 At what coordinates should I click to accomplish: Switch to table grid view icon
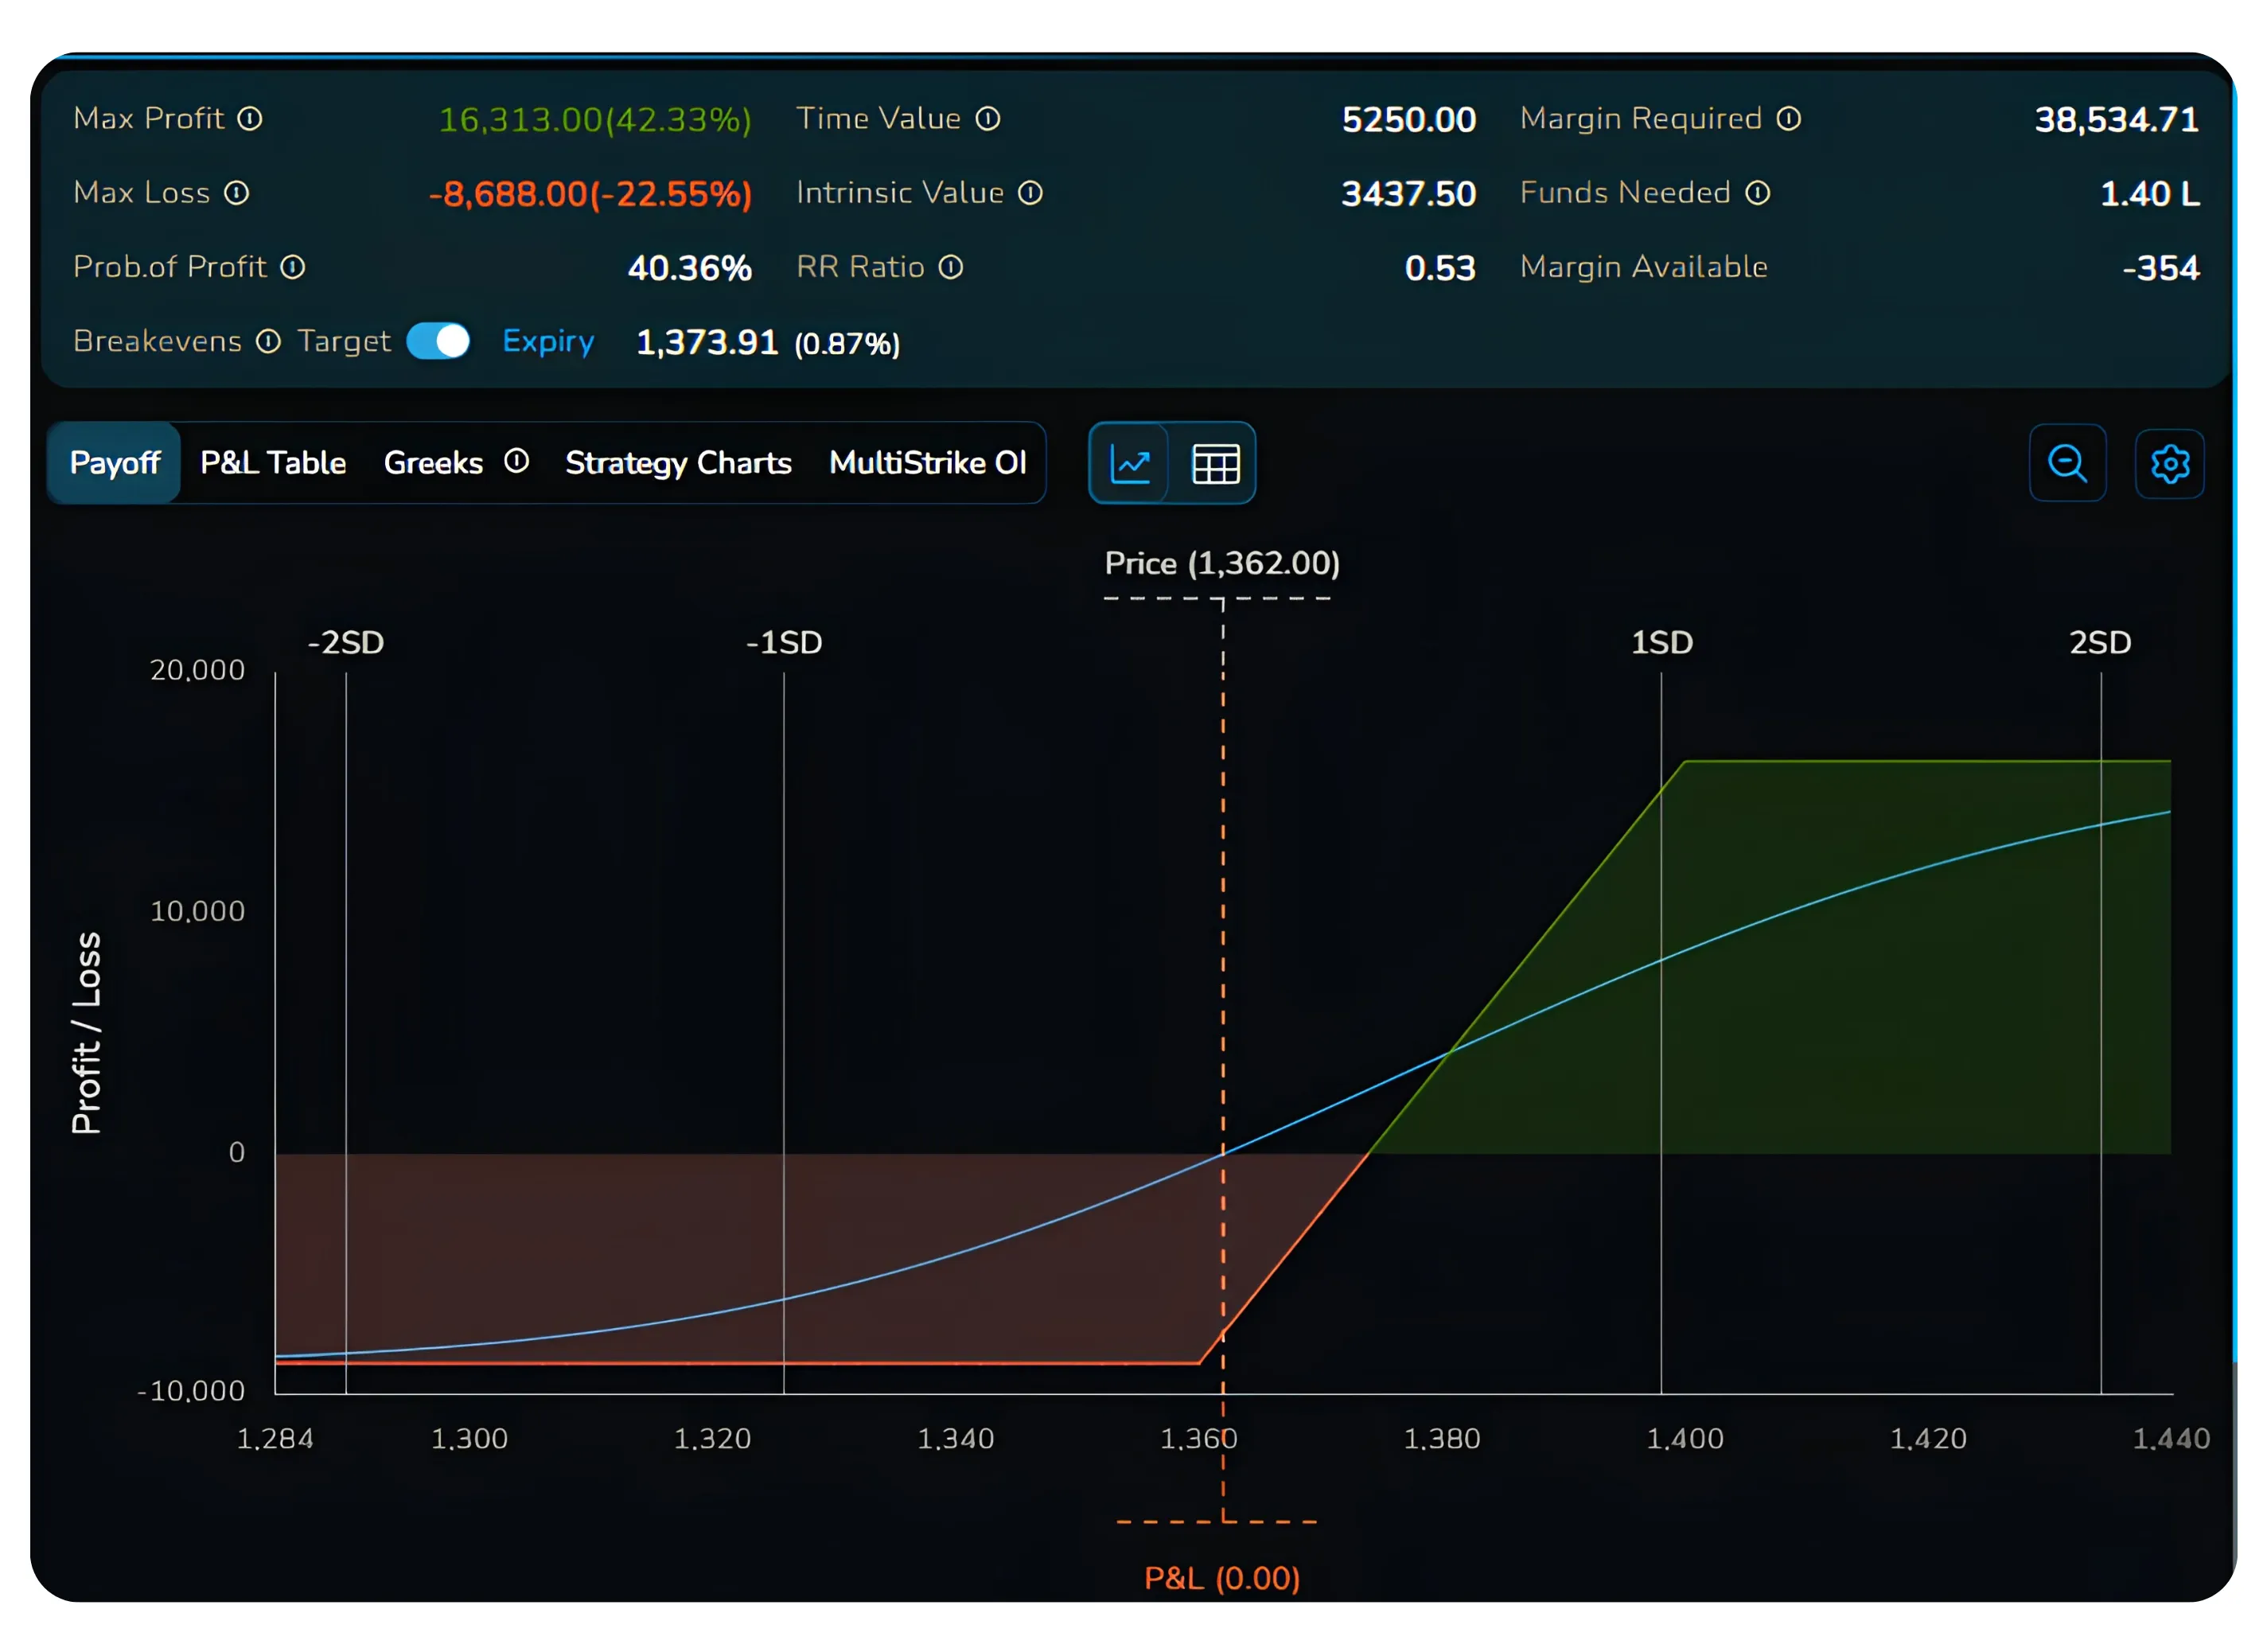coord(1215,464)
